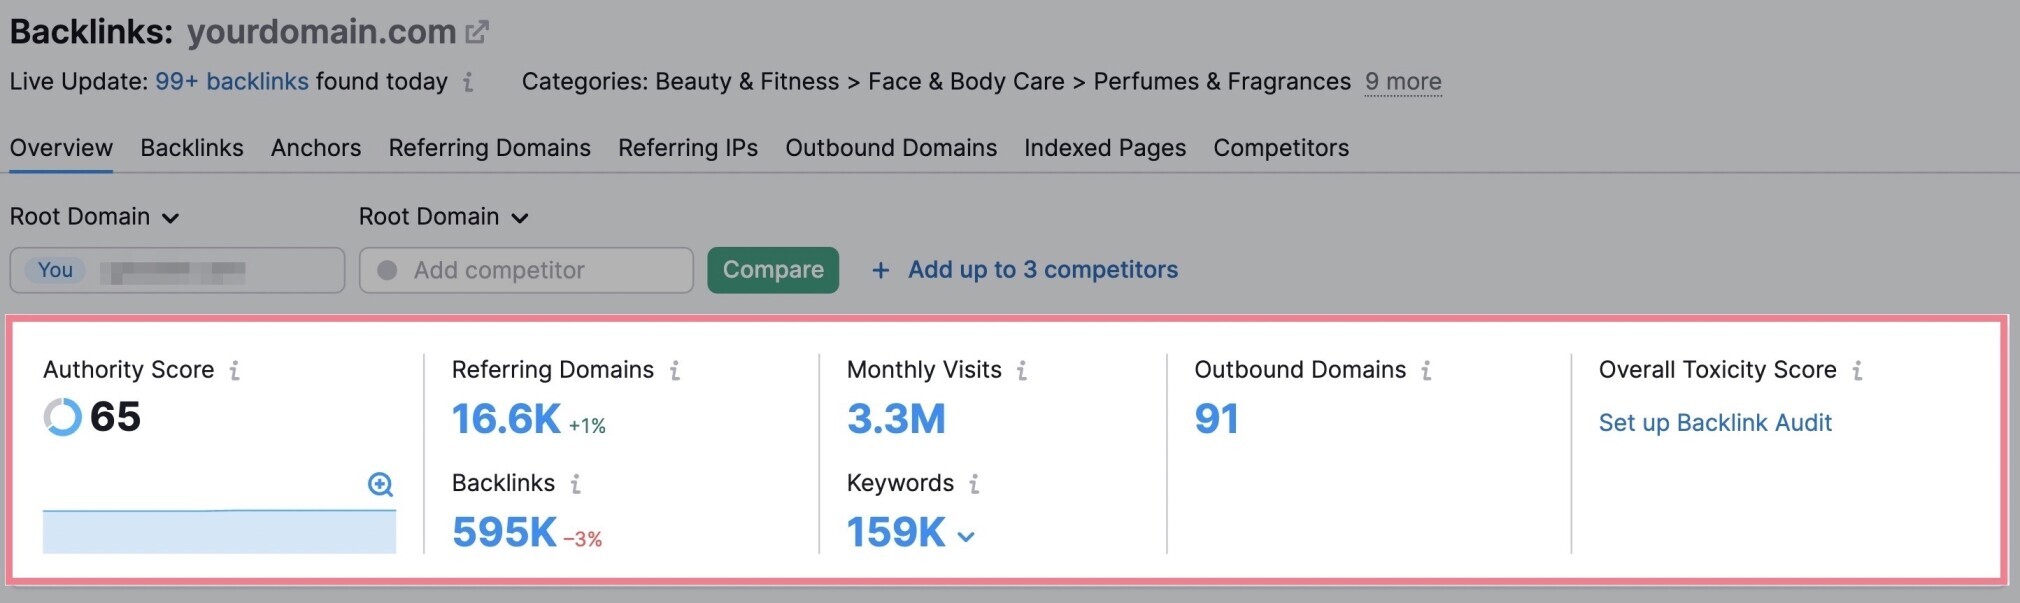The width and height of the screenshot is (2020, 603).
Task: Click info icon beside Live Update
Action: [x=468, y=82]
